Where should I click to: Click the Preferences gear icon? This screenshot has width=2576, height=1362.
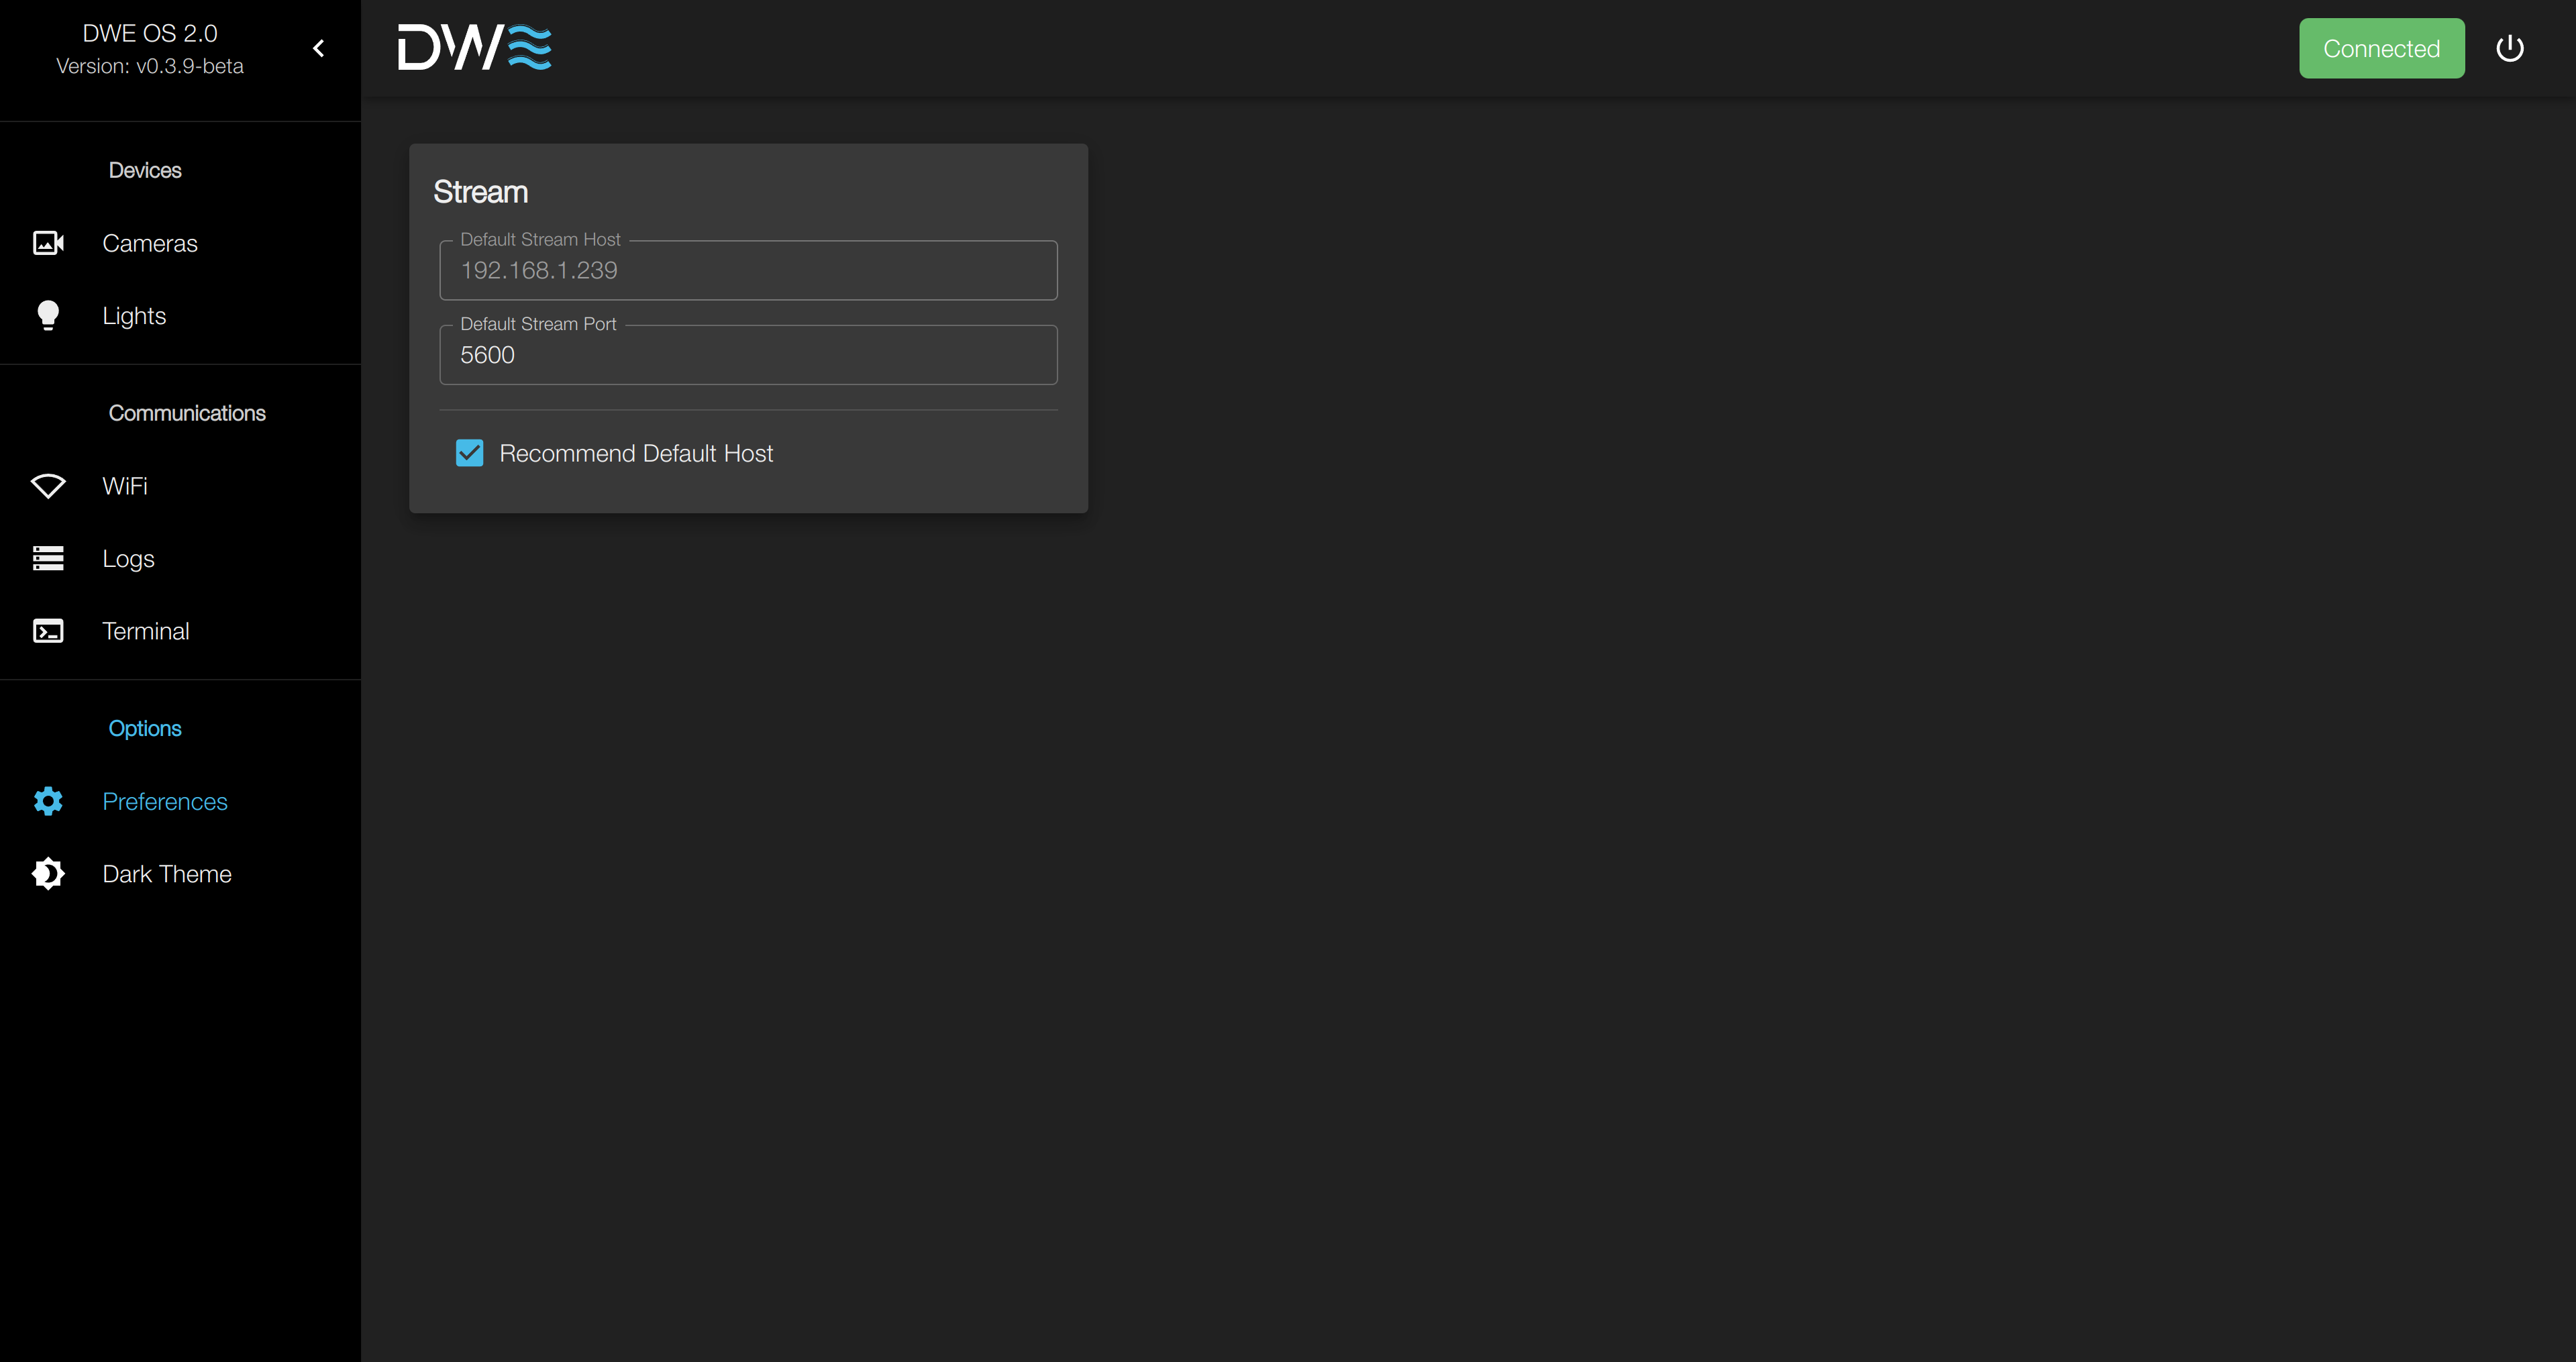coord(48,801)
